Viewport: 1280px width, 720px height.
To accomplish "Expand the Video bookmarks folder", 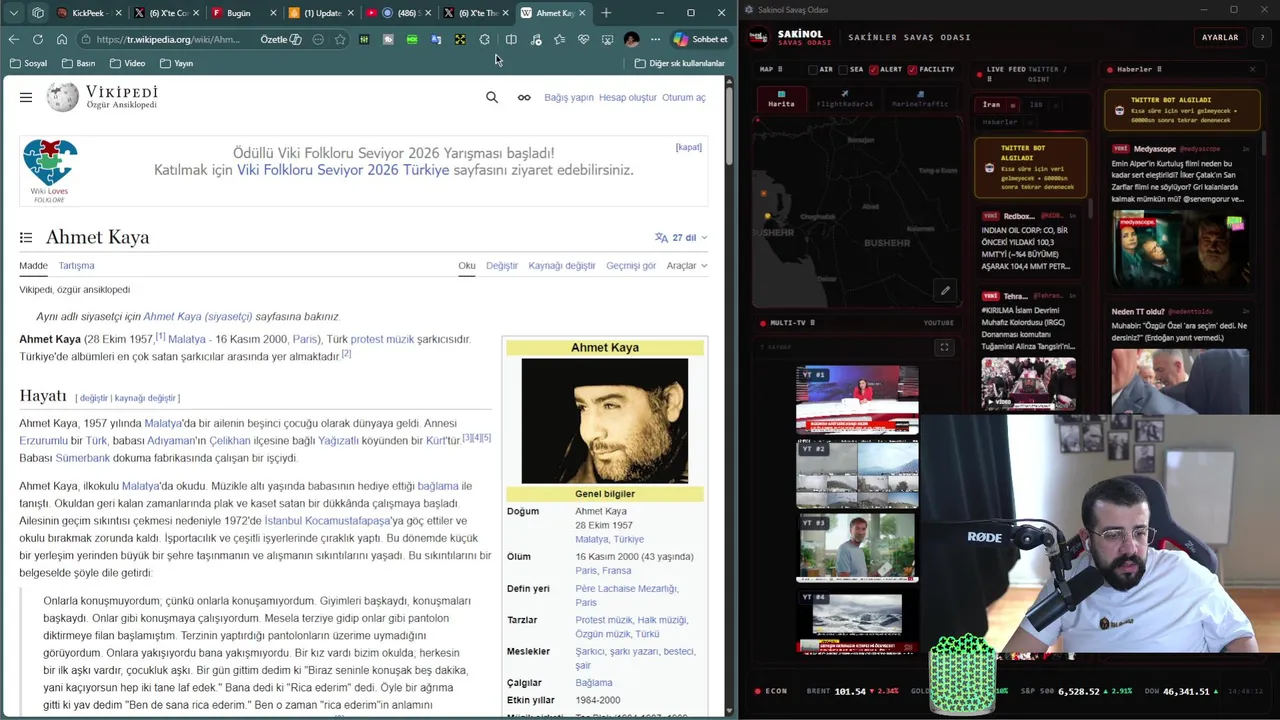I will click(x=127, y=63).
